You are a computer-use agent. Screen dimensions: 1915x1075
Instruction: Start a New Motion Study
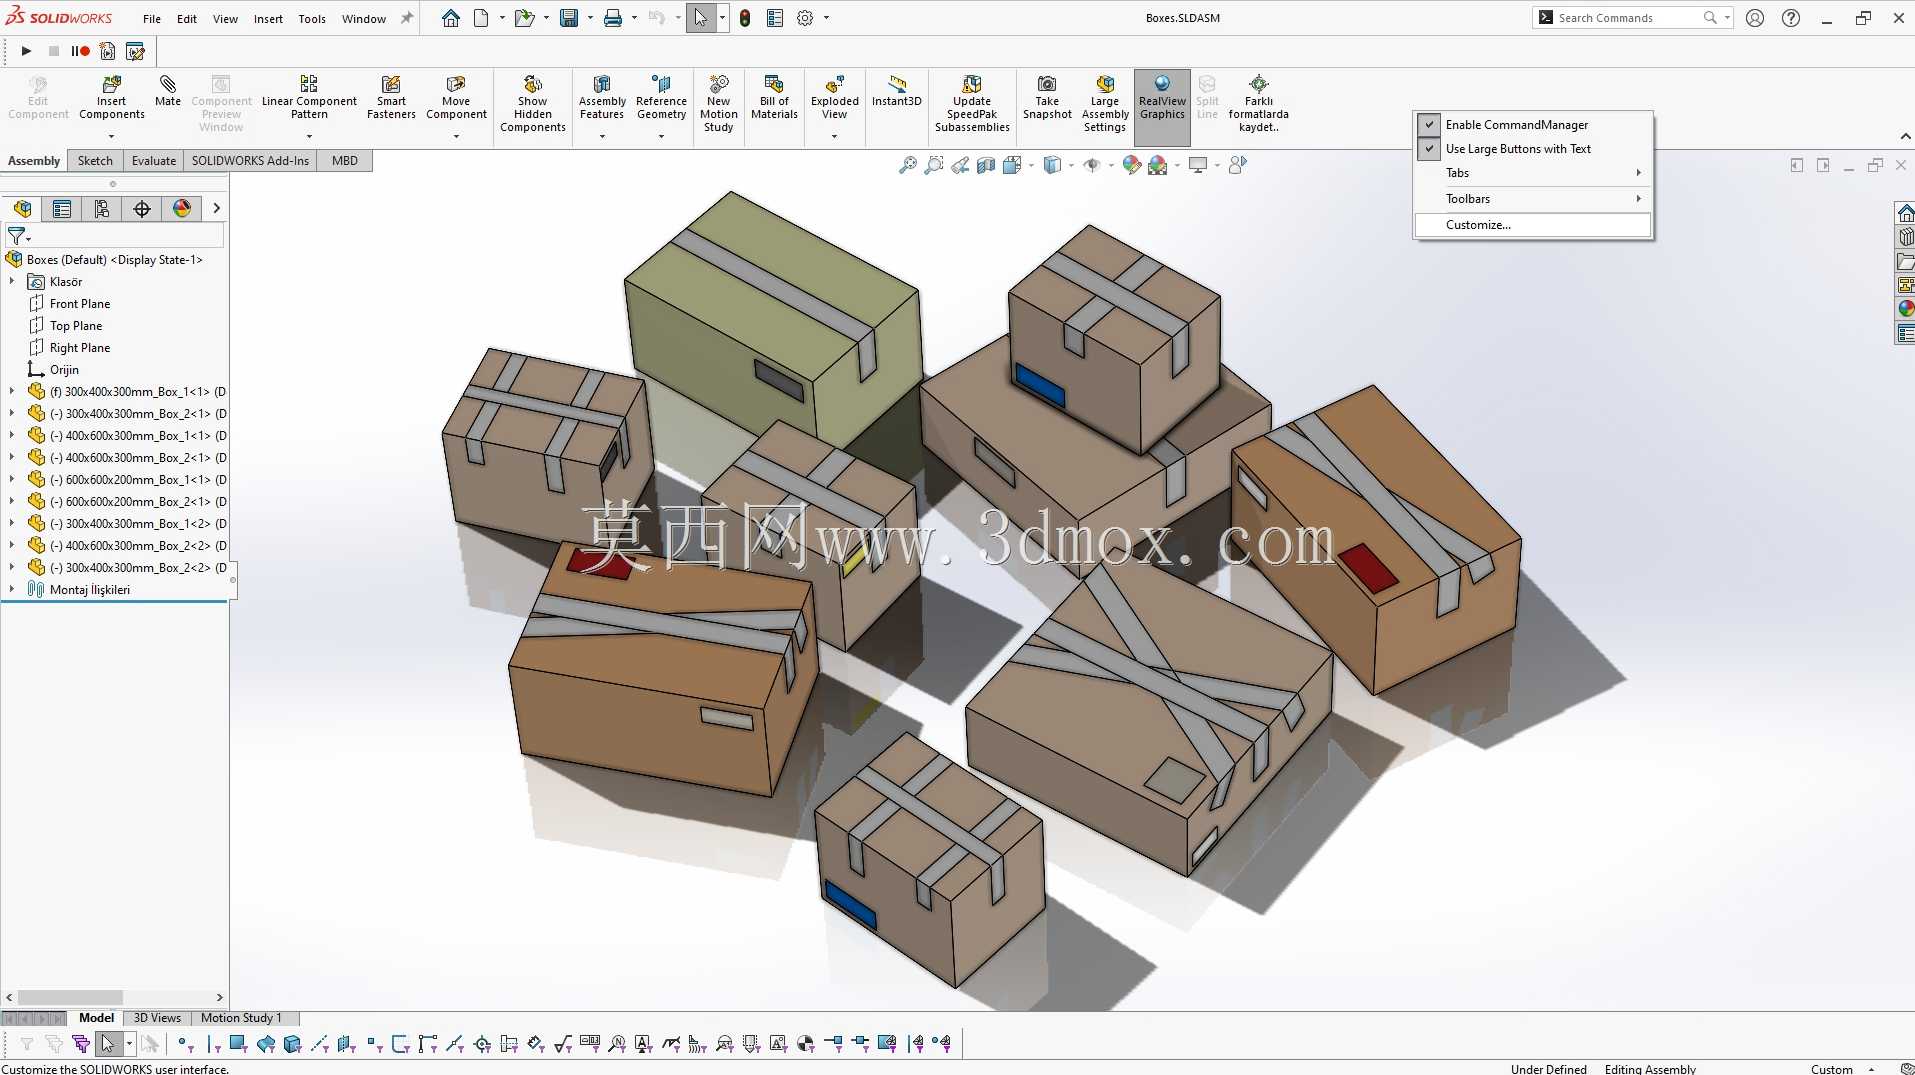coord(718,104)
